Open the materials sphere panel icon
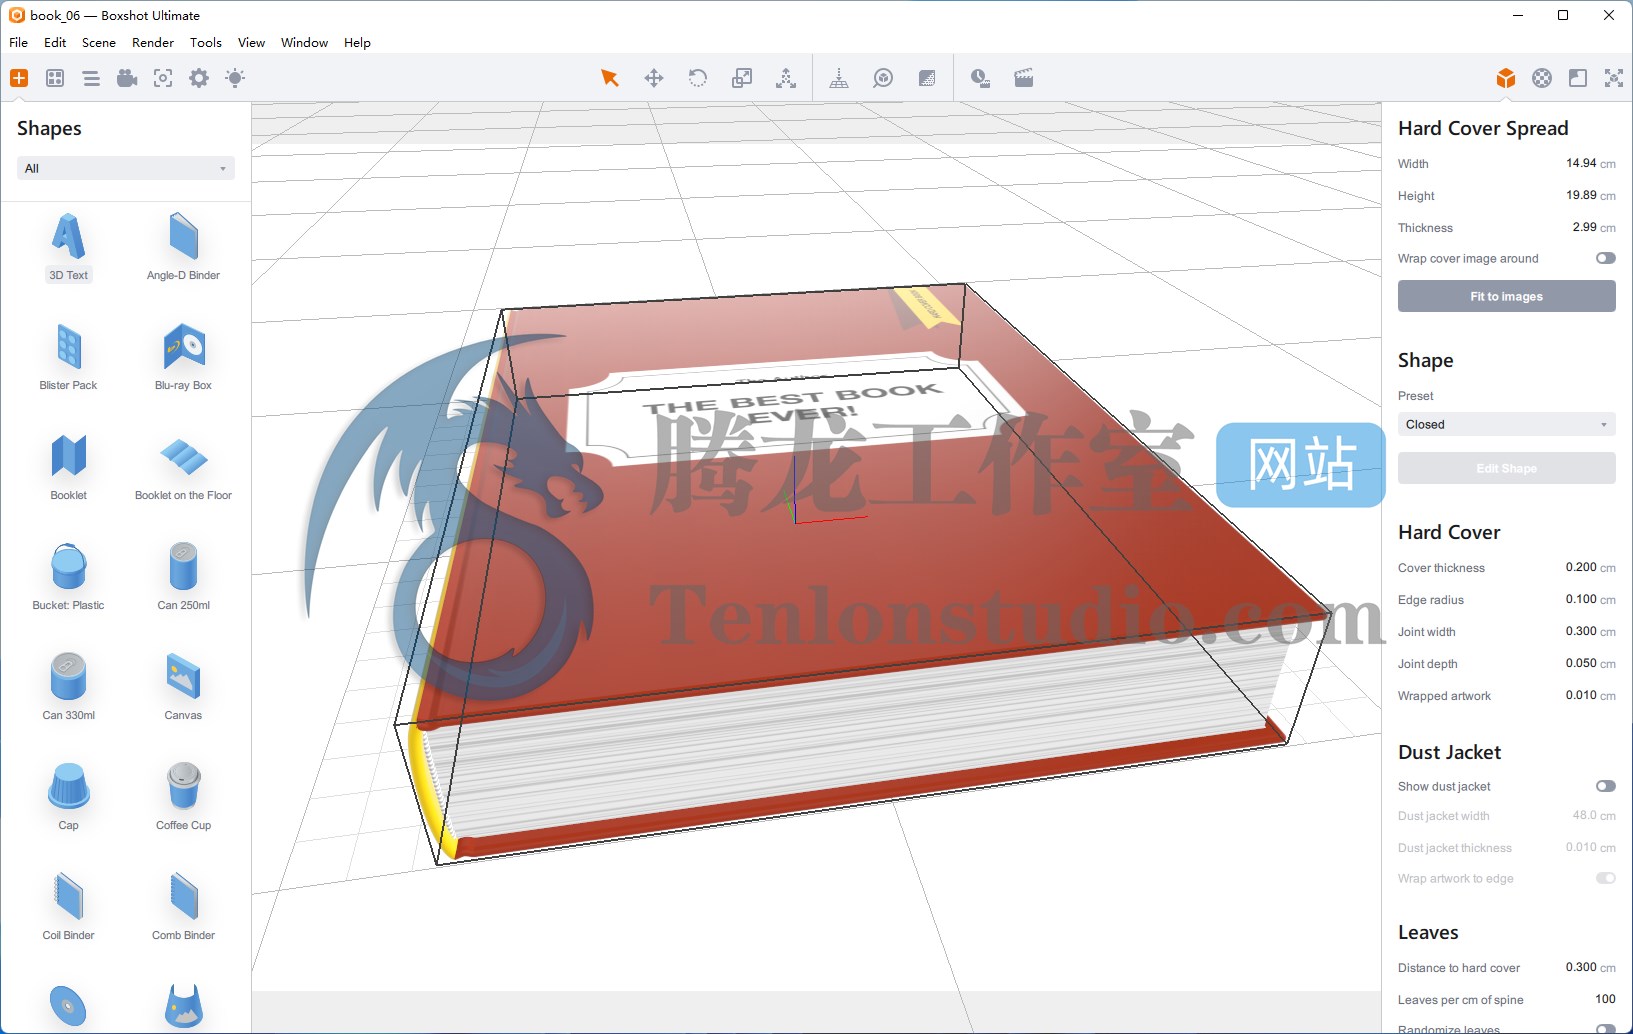The width and height of the screenshot is (1633, 1034). pos(1542,78)
